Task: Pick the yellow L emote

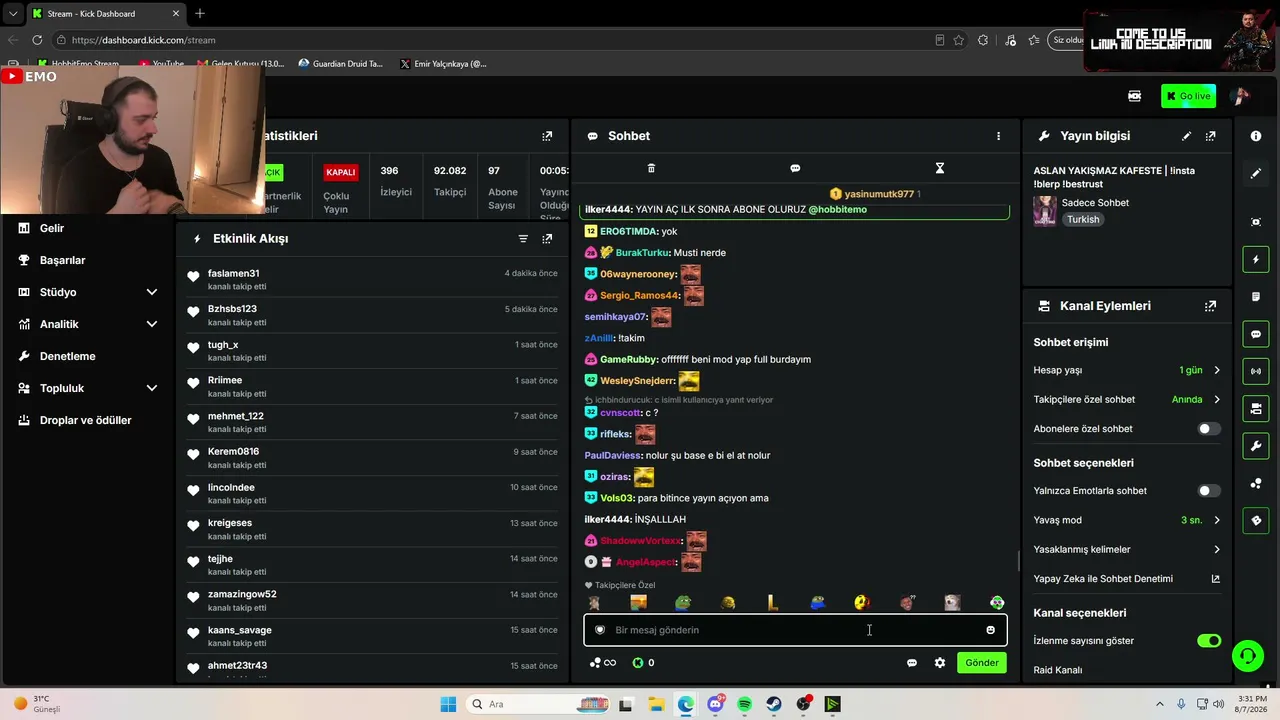Action: [772, 603]
